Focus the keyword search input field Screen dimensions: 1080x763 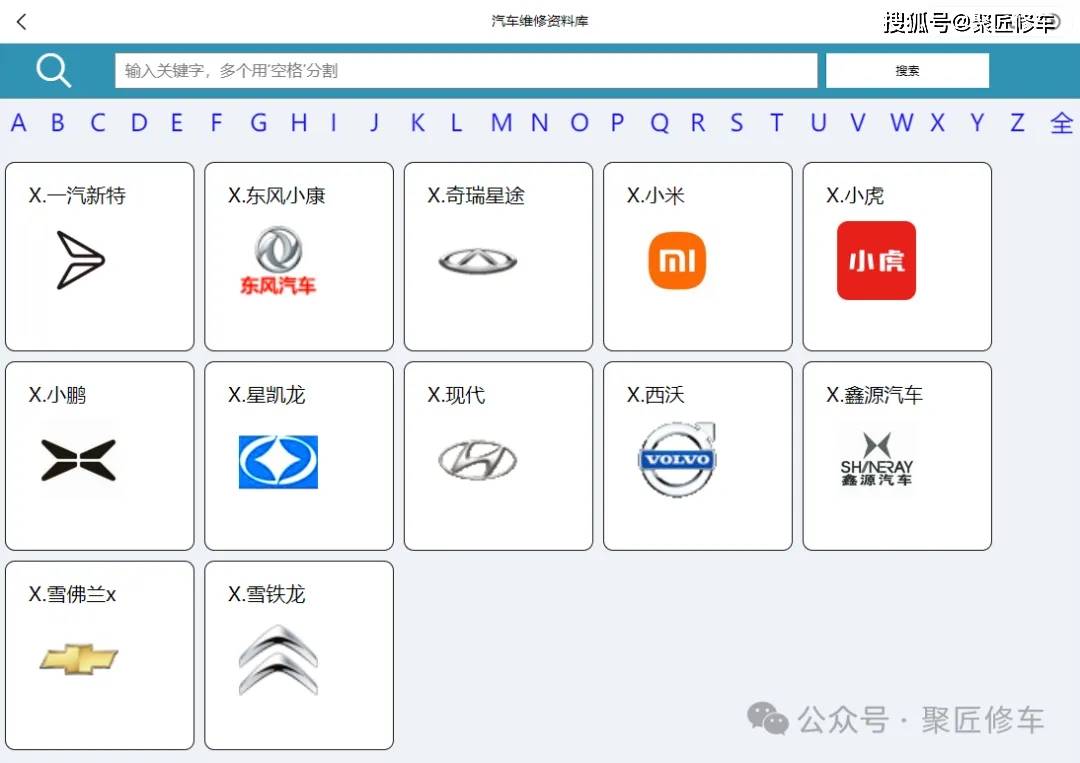[x=466, y=70]
